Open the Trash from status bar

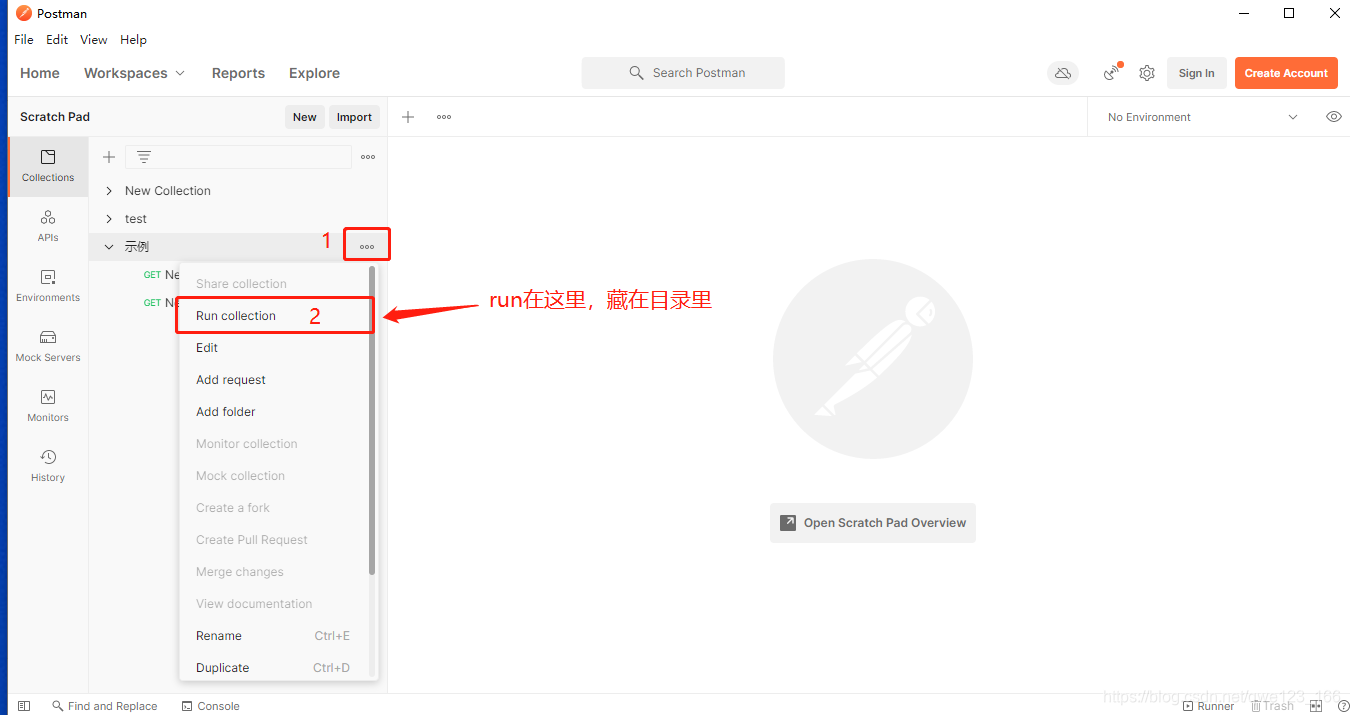[x=1272, y=706]
